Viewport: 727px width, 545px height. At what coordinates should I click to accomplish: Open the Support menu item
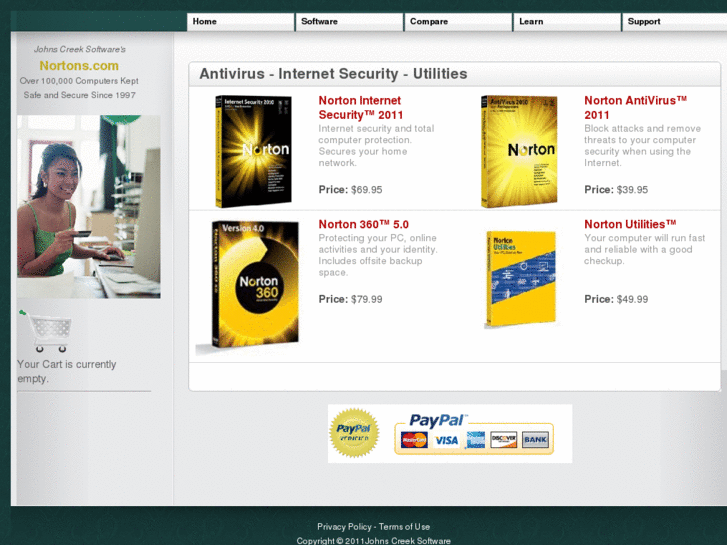click(675, 22)
